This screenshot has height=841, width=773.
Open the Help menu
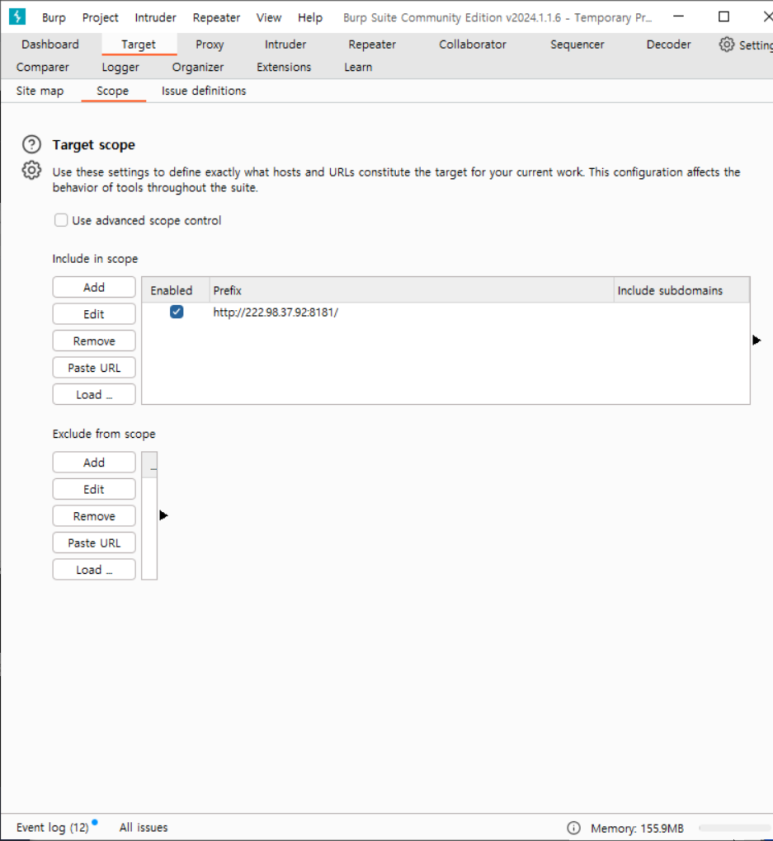[x=310, y=18]
